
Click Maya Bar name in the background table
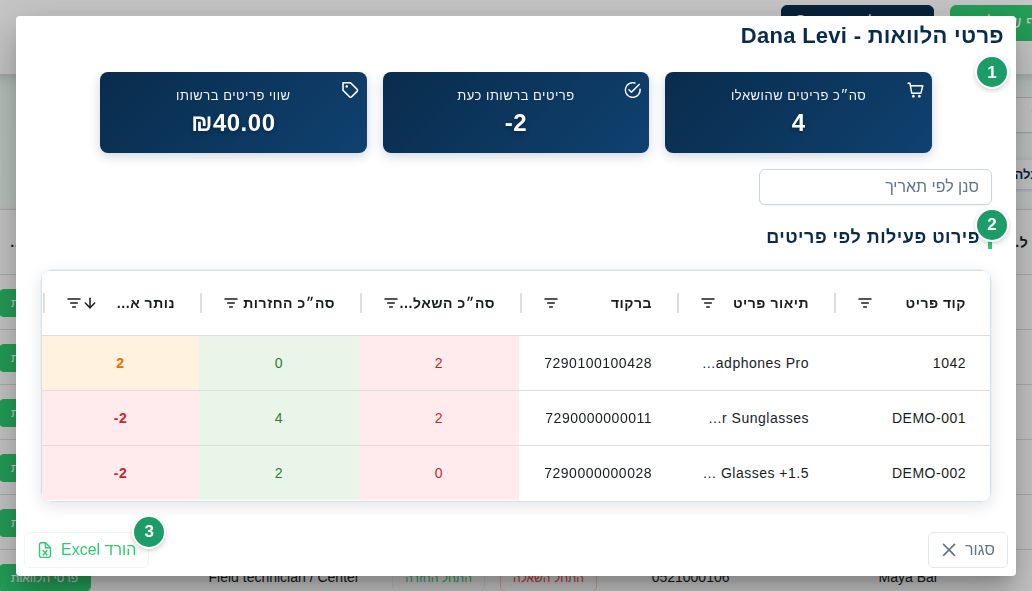coord(907,578)
